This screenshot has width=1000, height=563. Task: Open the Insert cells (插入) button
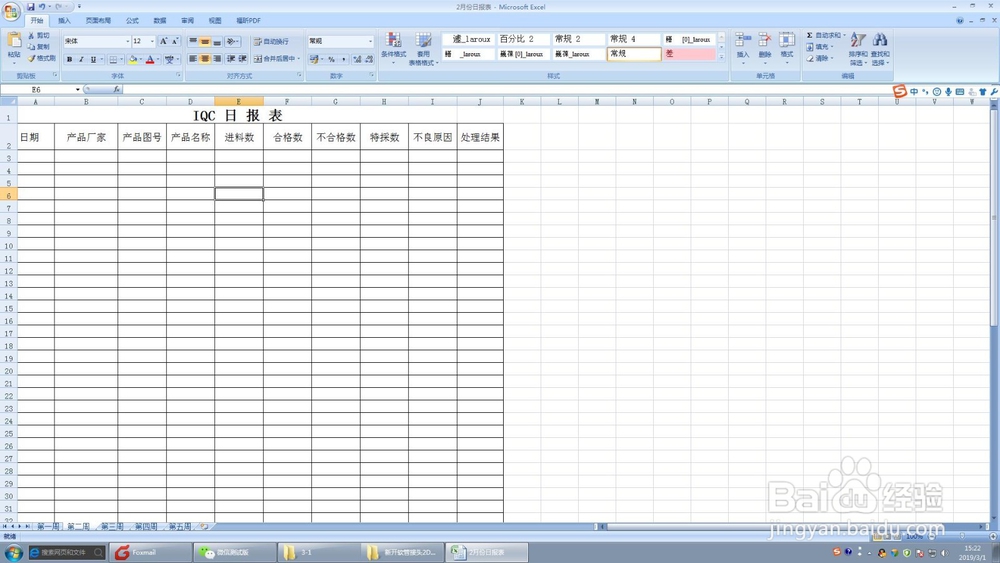(742, 46)
